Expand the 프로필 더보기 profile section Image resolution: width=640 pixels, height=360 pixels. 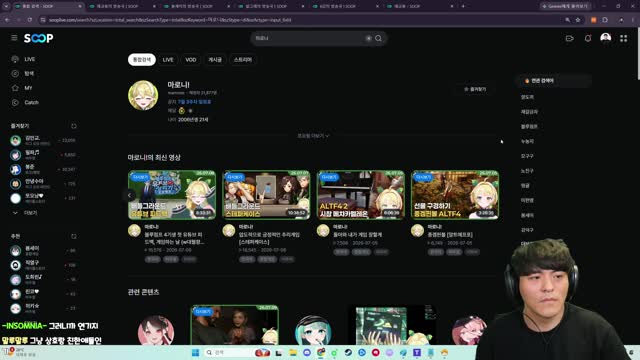click(x=313, y=136)
